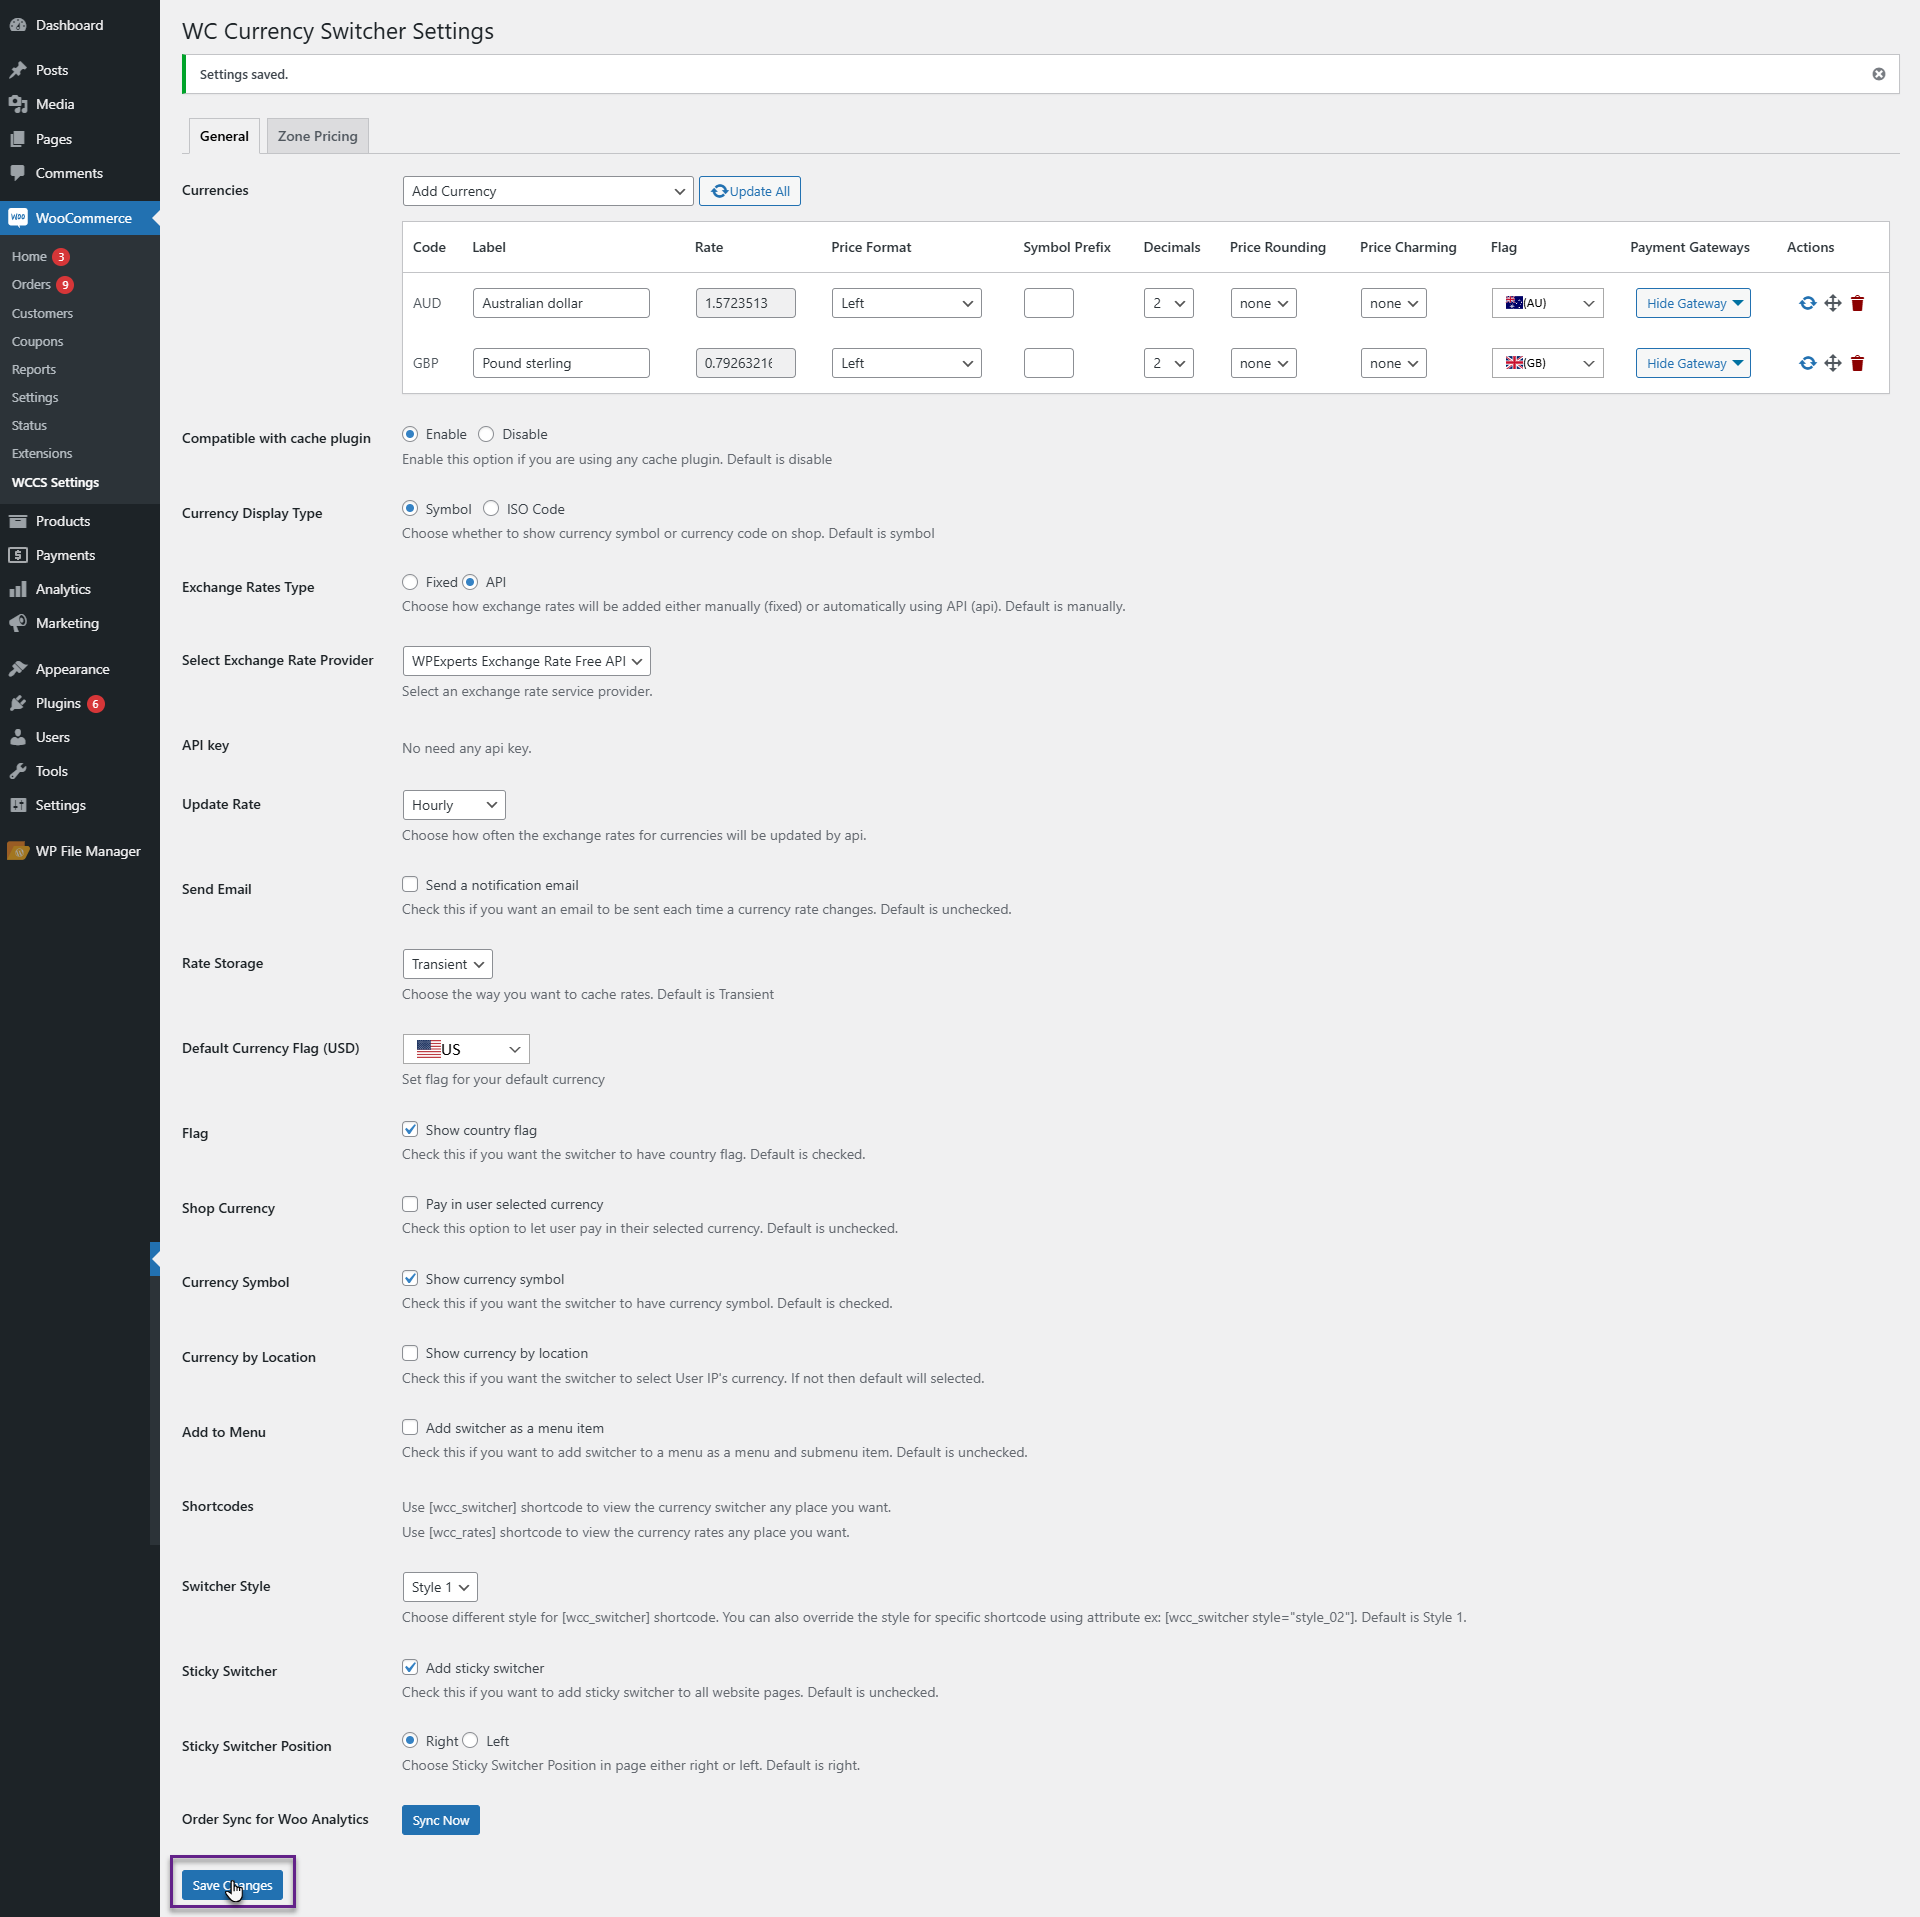This screenshot has height=1917, width=1920.
Task: Open Price Rounding dropdown for AUD
Action: (1263, 303)
